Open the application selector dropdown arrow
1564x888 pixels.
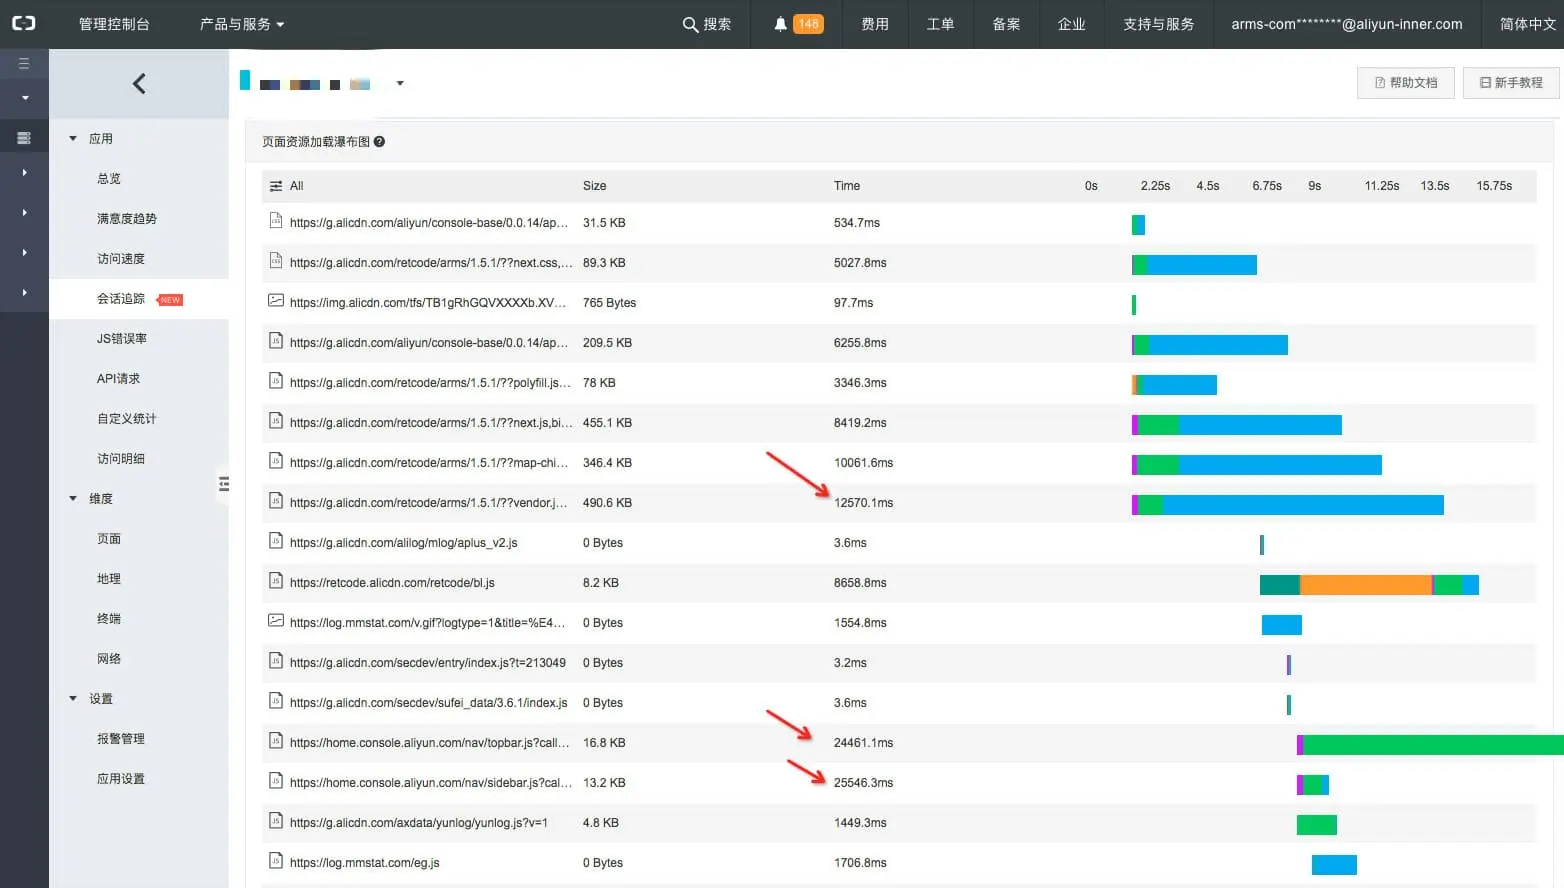(400, 84)
